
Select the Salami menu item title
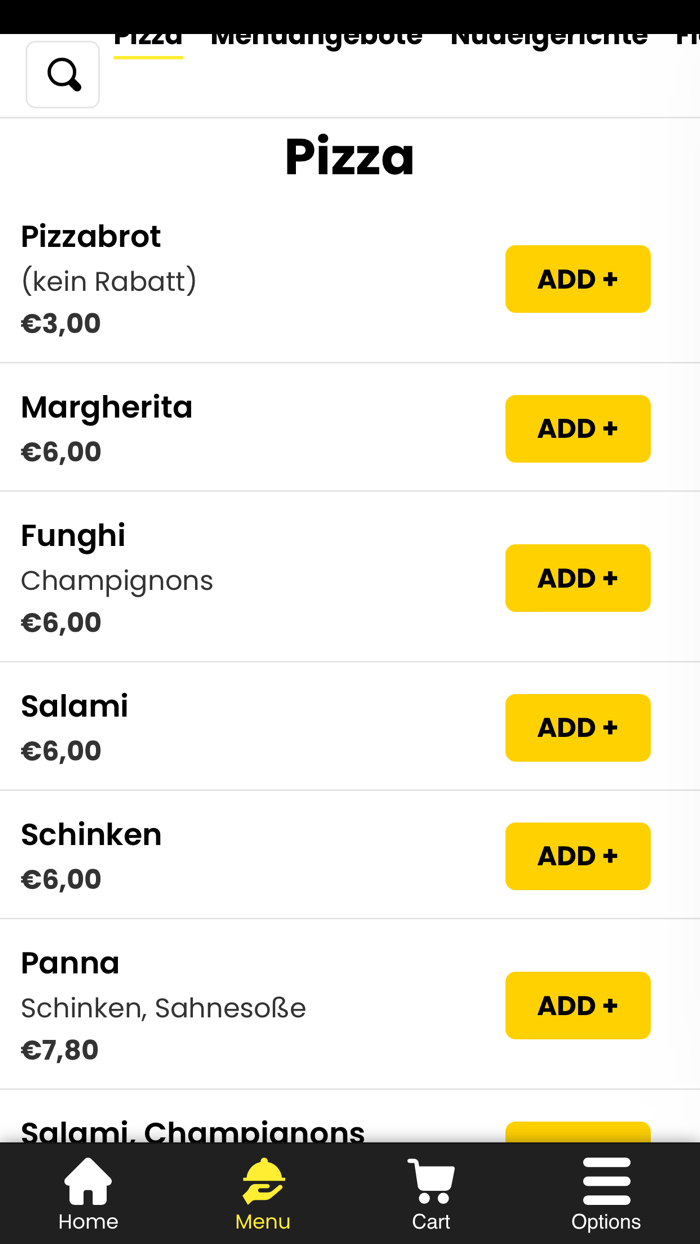click(75, 706)
